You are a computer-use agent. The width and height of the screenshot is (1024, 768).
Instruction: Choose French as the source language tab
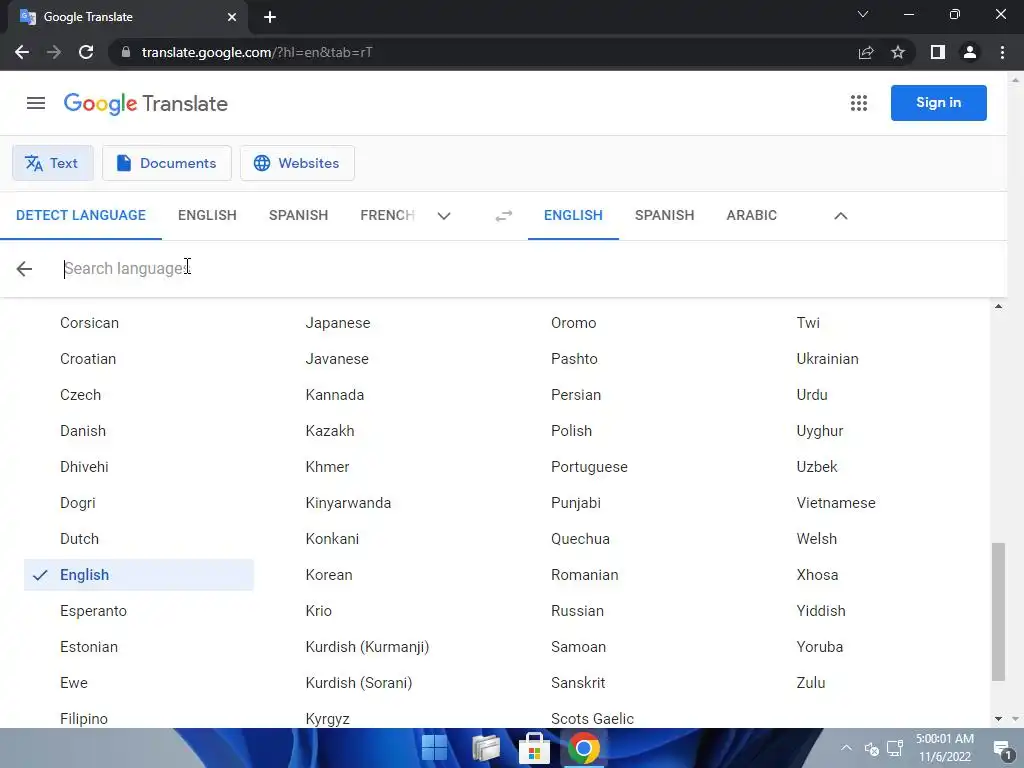387,216
